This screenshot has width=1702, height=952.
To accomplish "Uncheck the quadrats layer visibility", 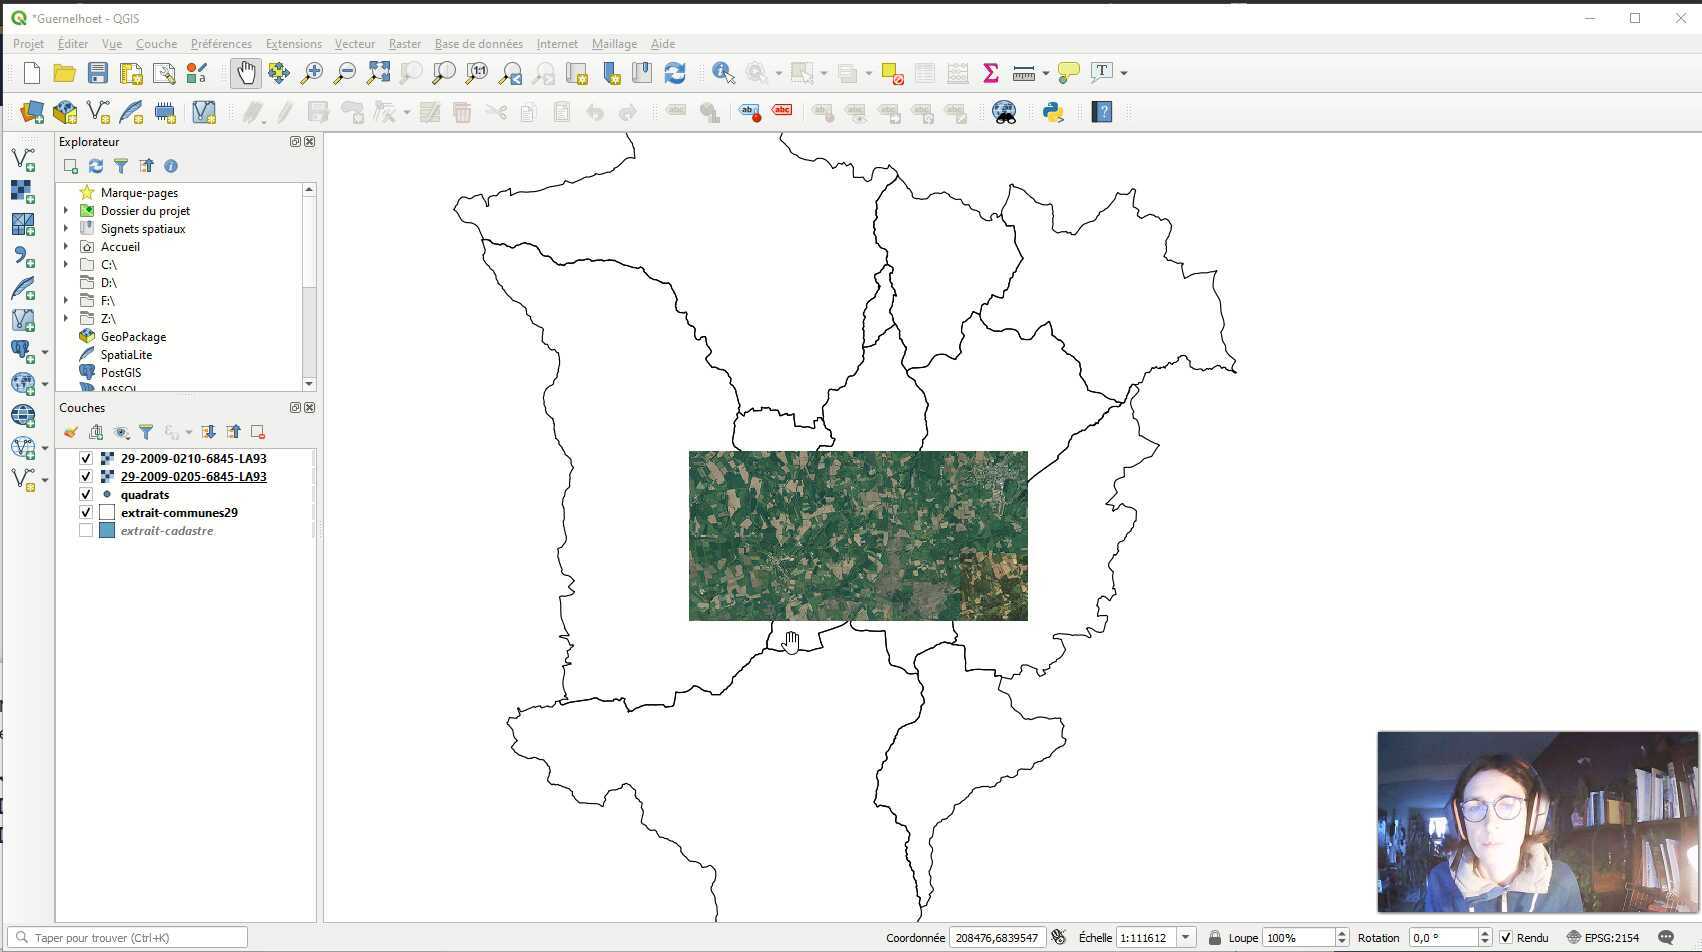I will pyautogui.click(x=85, y=494).
